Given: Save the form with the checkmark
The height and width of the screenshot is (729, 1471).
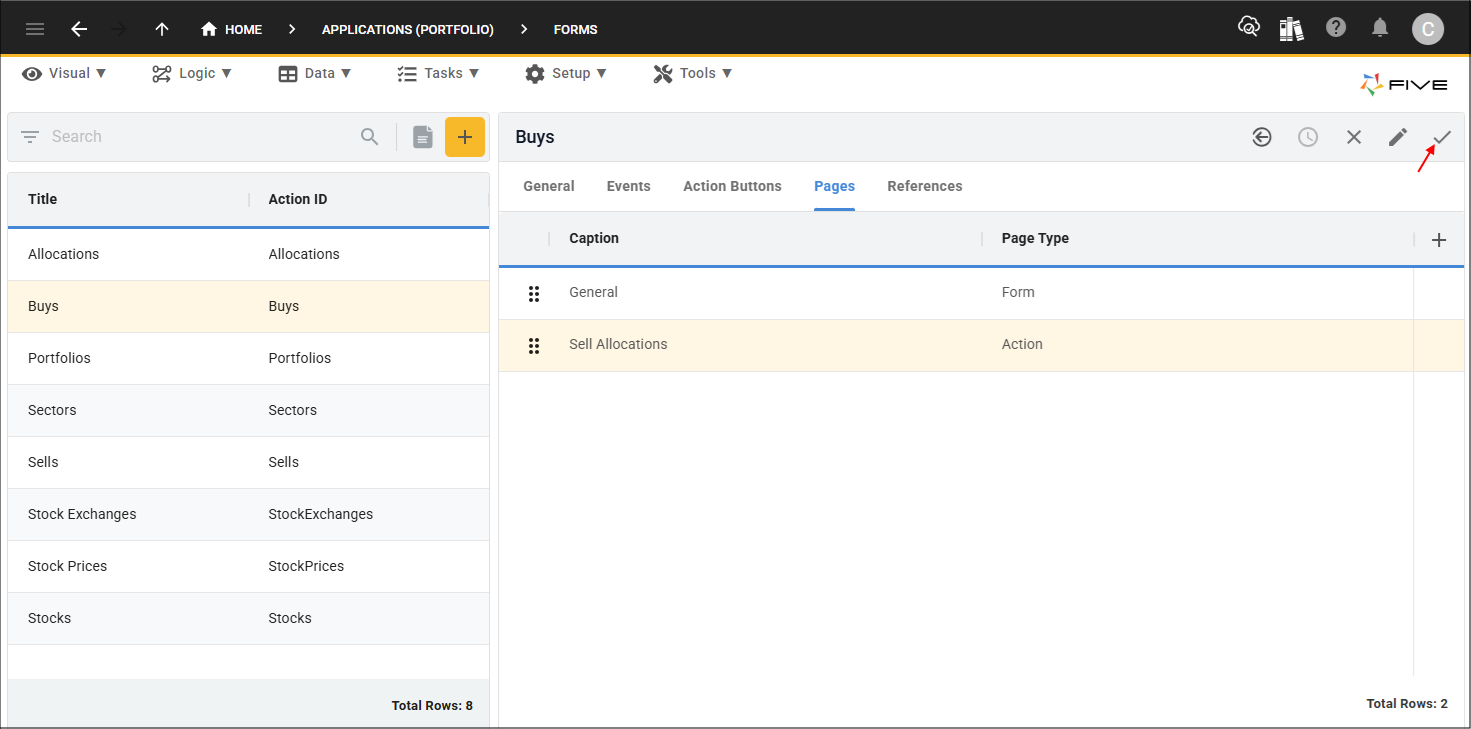Looking at the screenshot, I should [x=1442, y=137].
